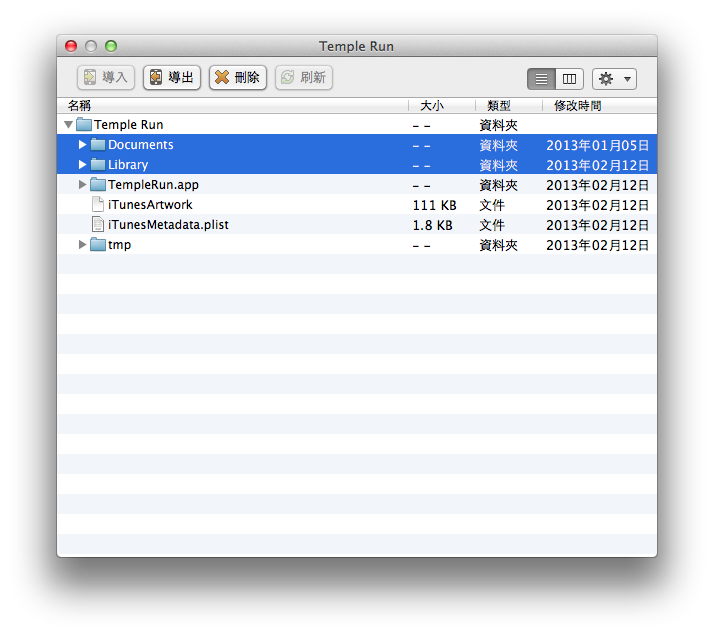Image resolution: width=714 pixels, height=636 pixels.
Task: Switch to list view mode
Action: tap(541, 79)
